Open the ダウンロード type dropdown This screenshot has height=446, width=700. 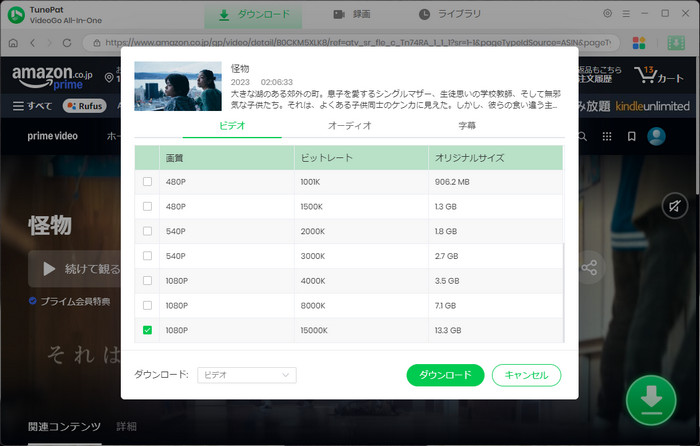(x=247, y=375)
